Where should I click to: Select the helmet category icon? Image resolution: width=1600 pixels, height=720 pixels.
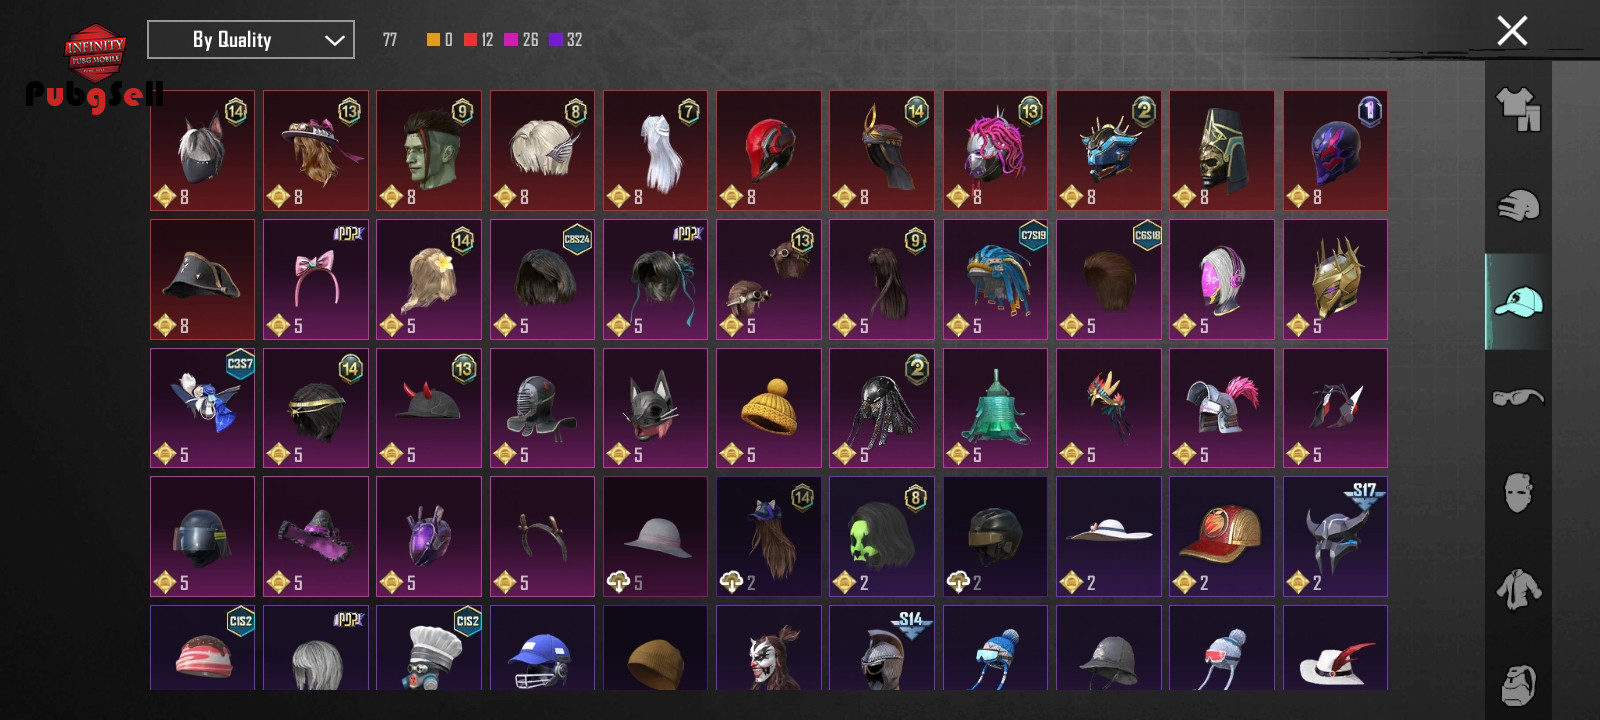(1518, 205)
